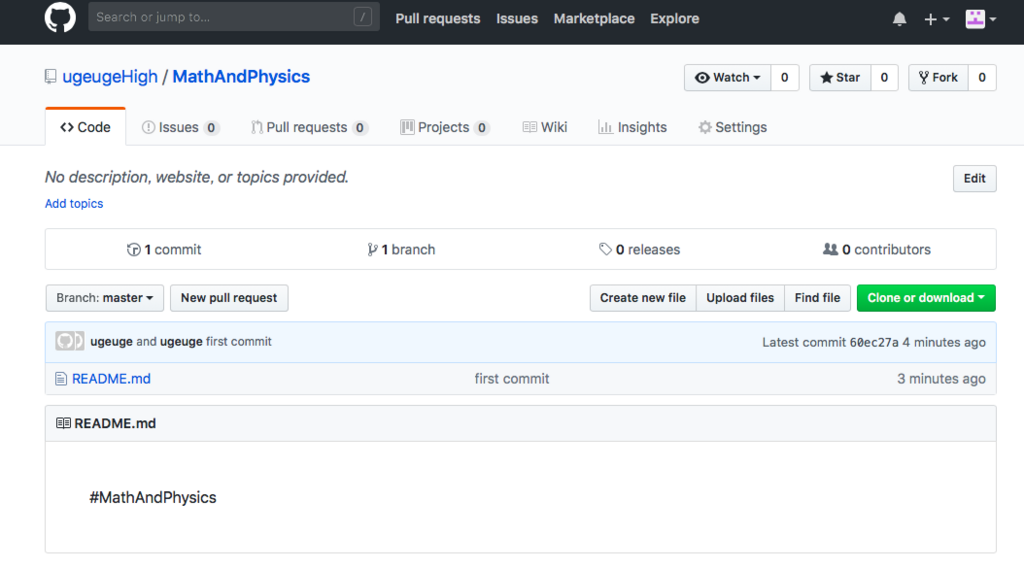This screenshot has width=1024, height=568.
Task: Open the Settings tab
Action: pyautogui.click(x=732, y=127)
